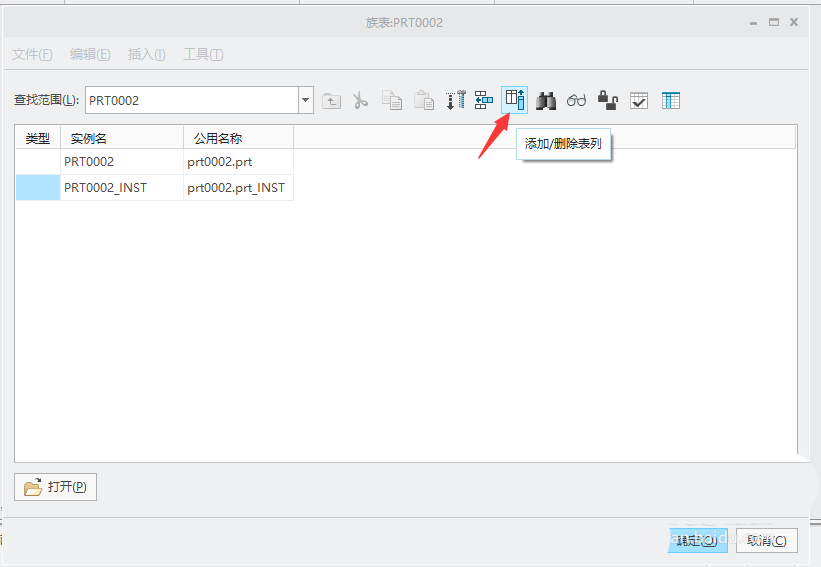Click the up one level folder icon
821x567 pixels.
point(331,100)
